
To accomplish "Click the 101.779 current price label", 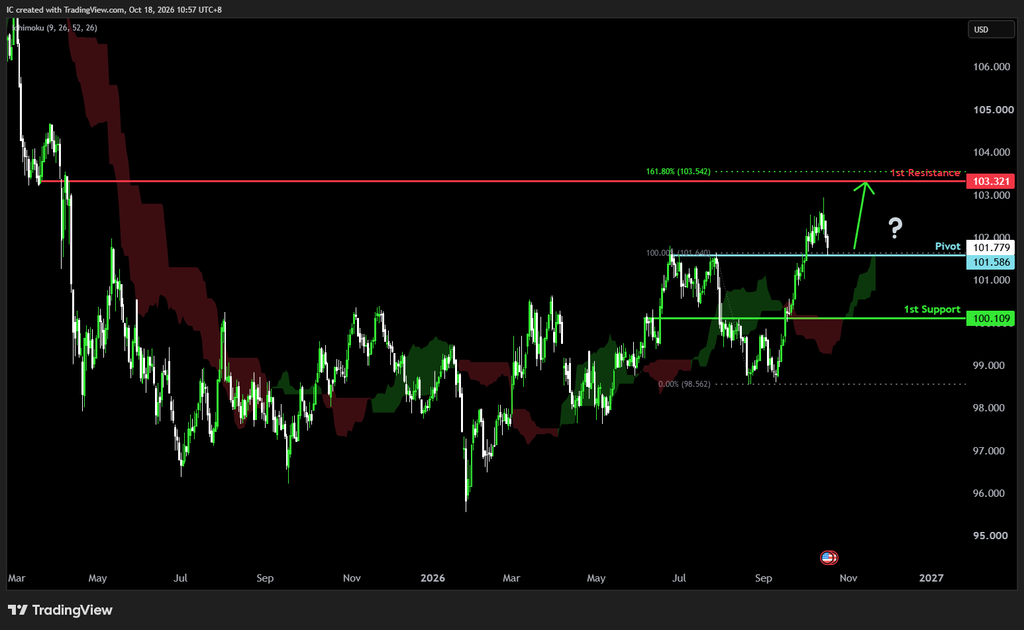I will point(990,247).
